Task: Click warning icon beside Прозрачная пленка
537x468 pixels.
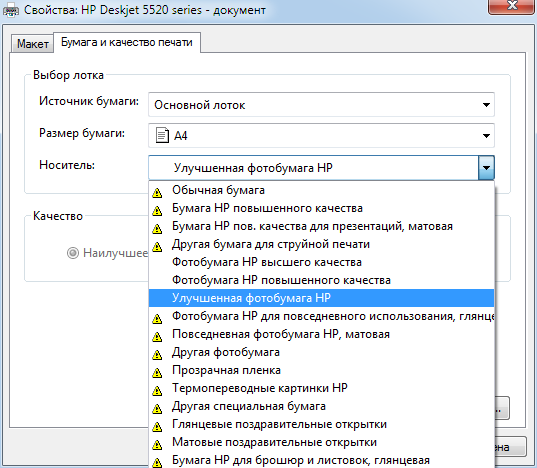Action: click(x=157, y=372)
